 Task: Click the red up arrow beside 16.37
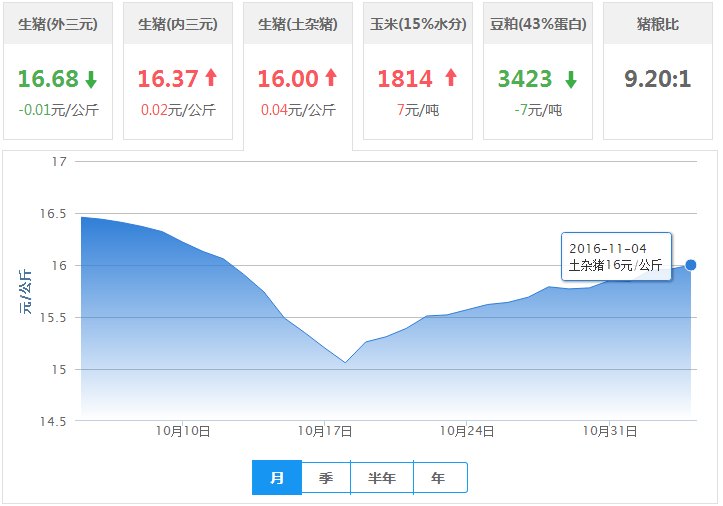point(211,79)
